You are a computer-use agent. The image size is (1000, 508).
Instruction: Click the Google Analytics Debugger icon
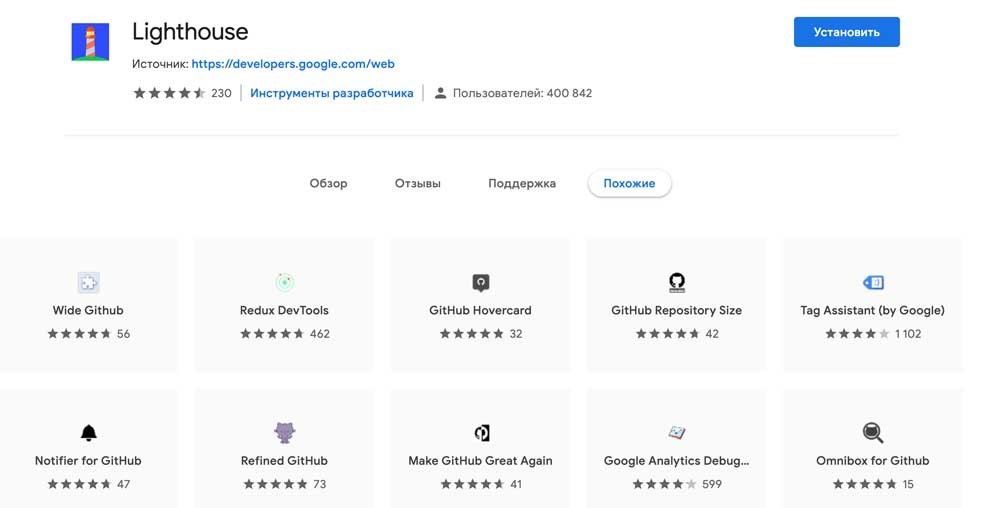pyautogui.click(x=676, y=433)
